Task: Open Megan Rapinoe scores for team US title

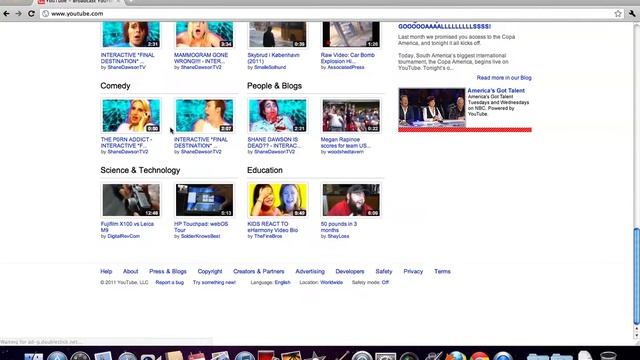Action: 345,142
